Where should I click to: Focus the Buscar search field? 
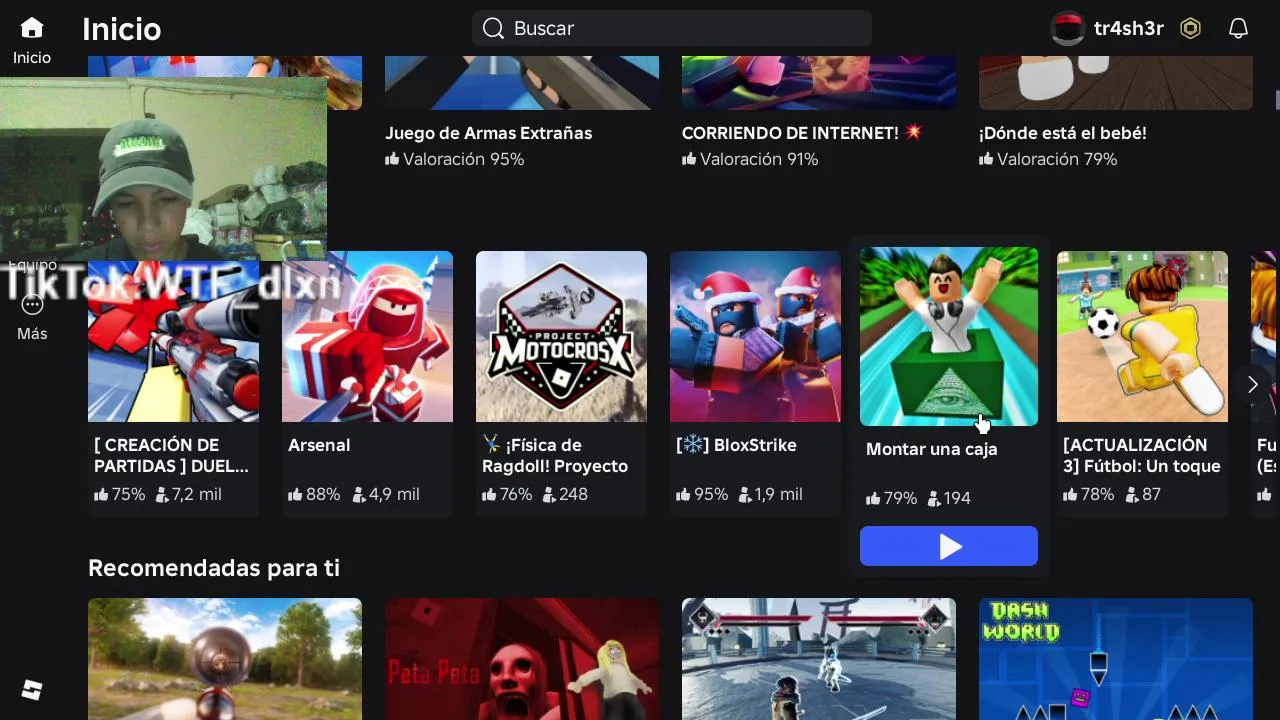(x=672, y=28)
